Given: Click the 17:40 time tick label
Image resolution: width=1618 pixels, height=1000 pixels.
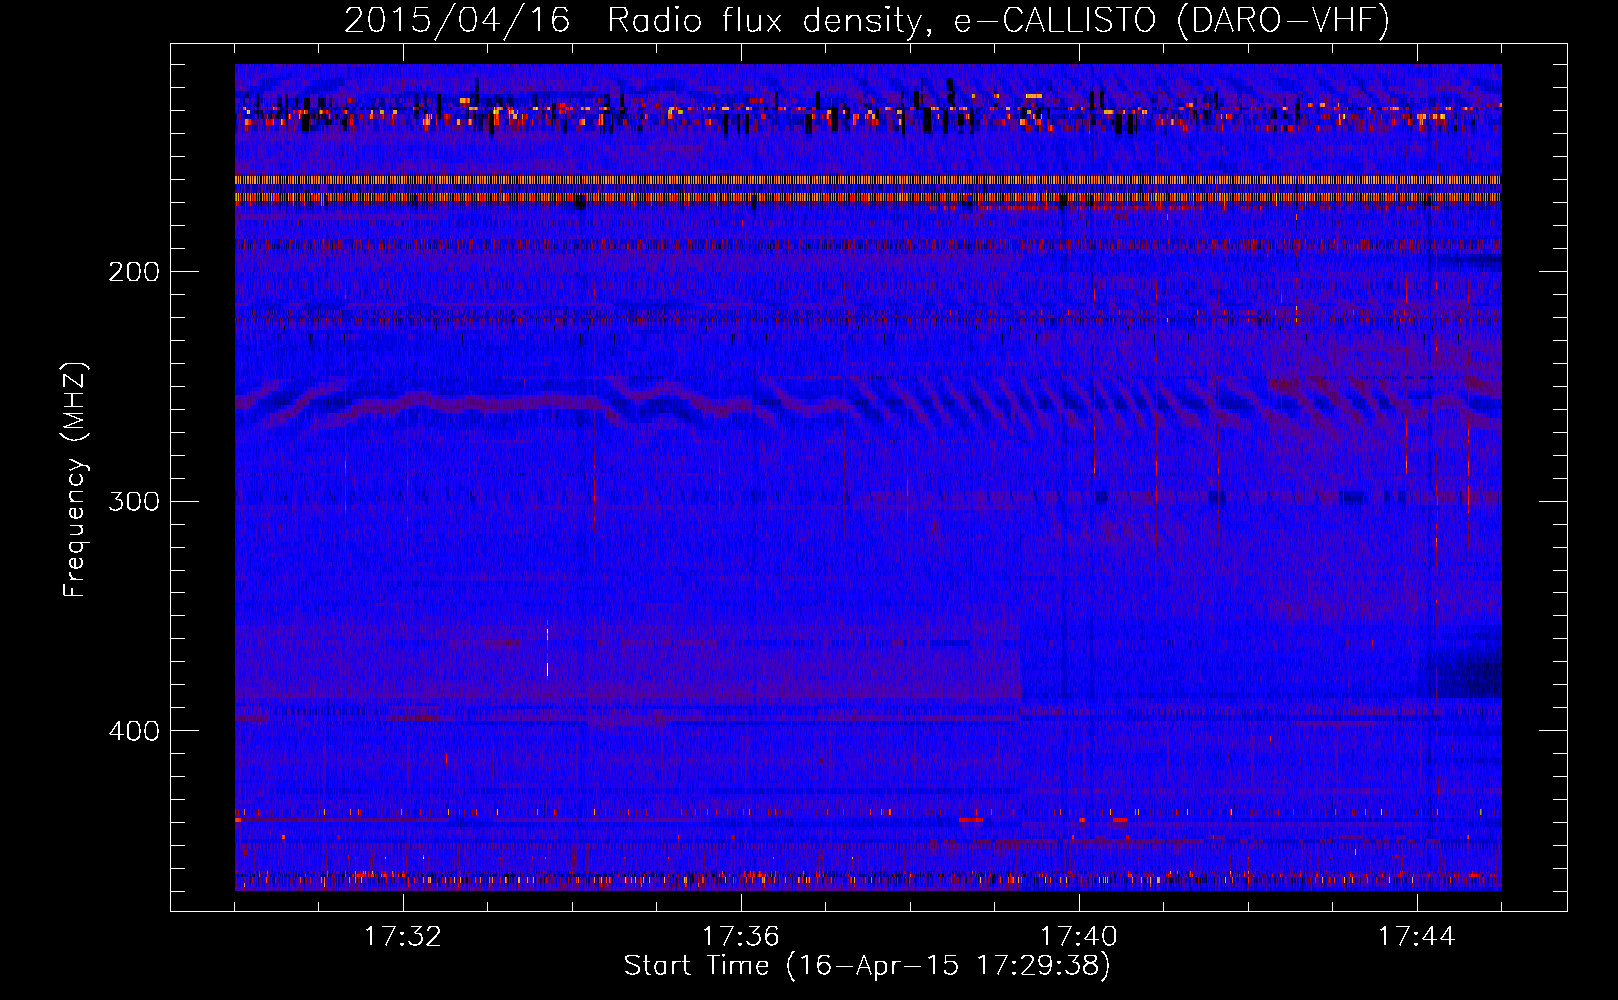Looking at the screenshot, I should [1079, 937].
